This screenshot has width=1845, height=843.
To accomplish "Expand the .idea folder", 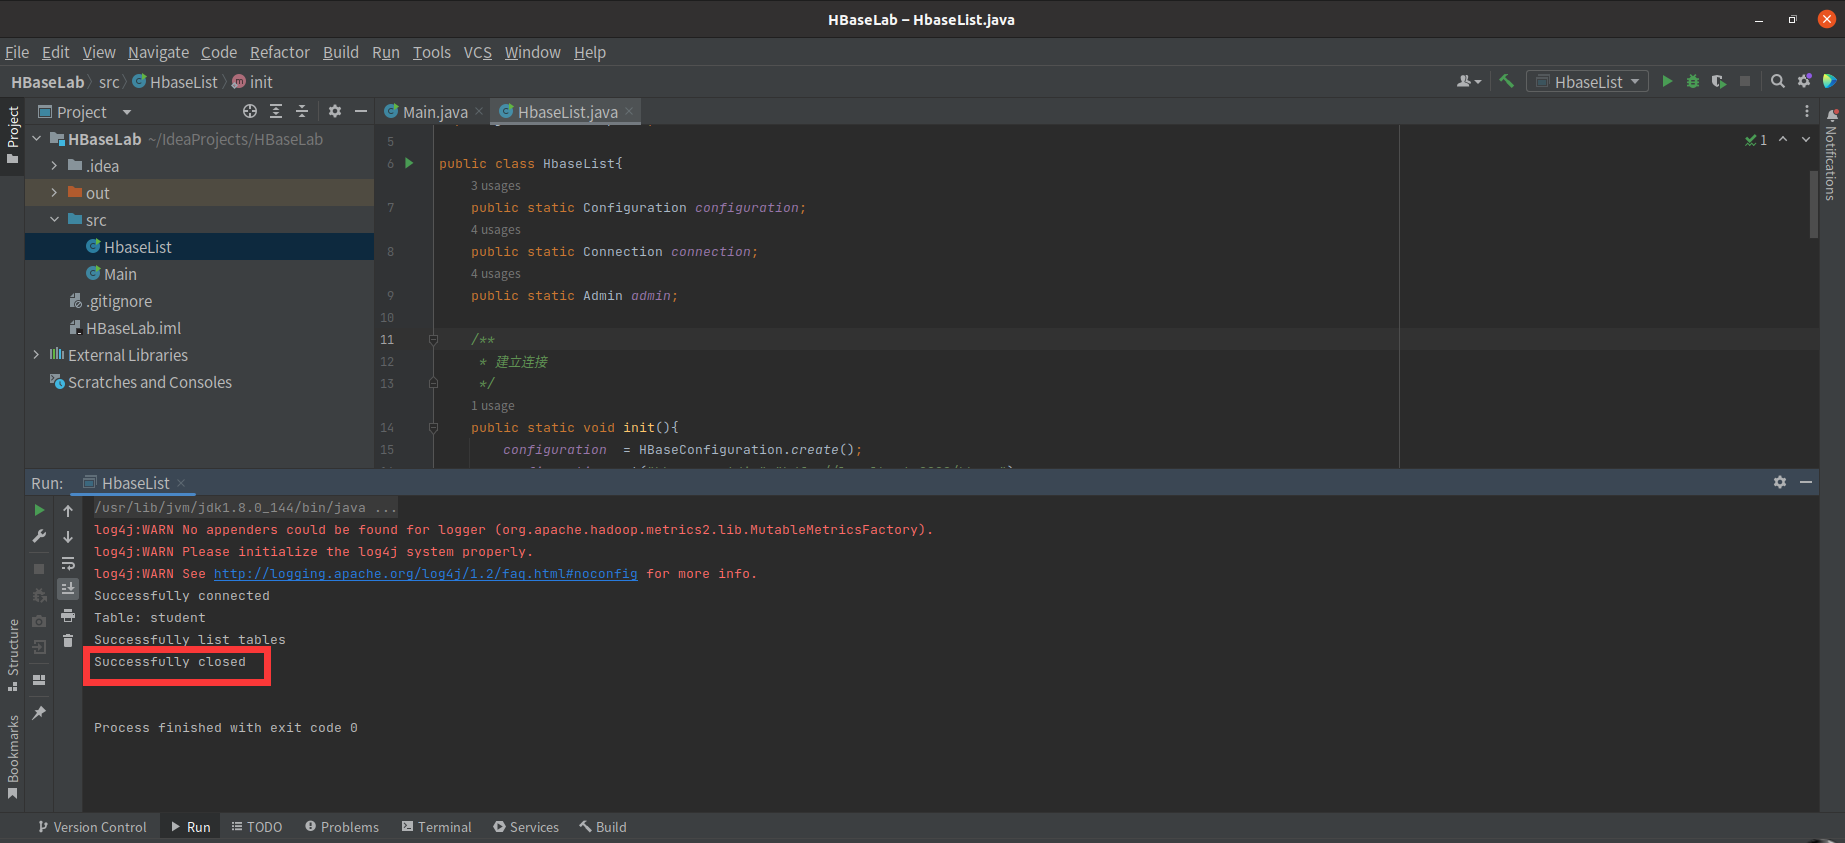I will (x=54, y=166).
